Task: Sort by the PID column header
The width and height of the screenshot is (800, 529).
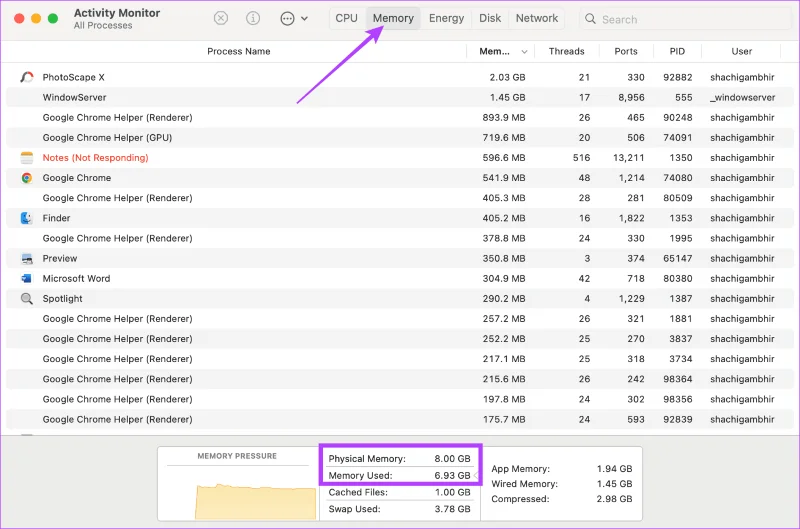Action: tap(677, 51)
